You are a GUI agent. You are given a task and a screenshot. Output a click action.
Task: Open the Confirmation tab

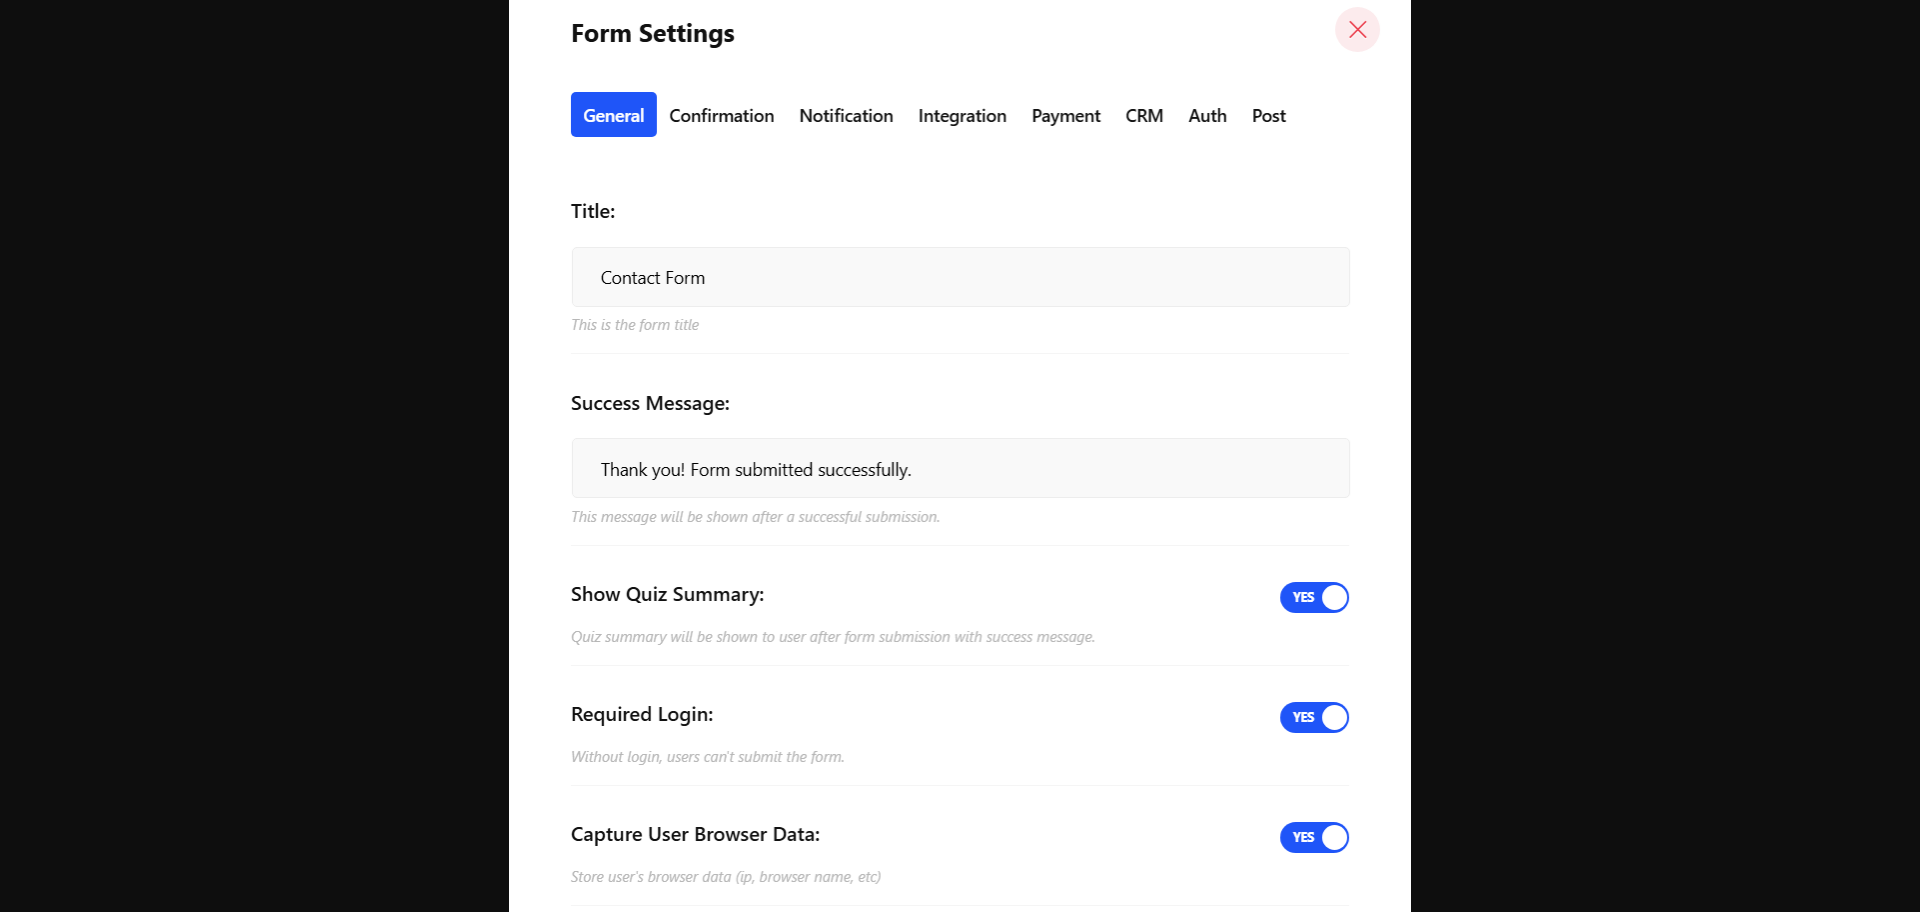click(722, 115)
